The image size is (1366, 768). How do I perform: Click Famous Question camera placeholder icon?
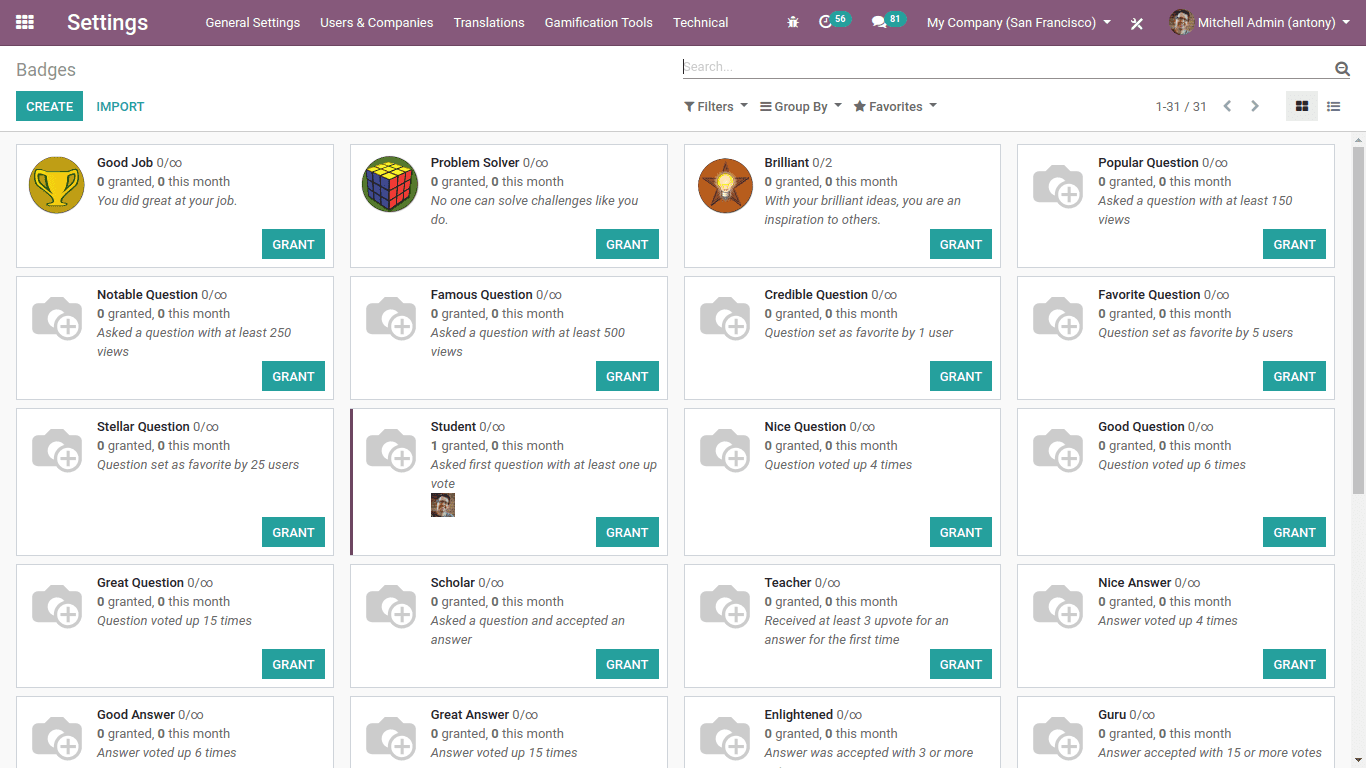click(x=391, y=317)
